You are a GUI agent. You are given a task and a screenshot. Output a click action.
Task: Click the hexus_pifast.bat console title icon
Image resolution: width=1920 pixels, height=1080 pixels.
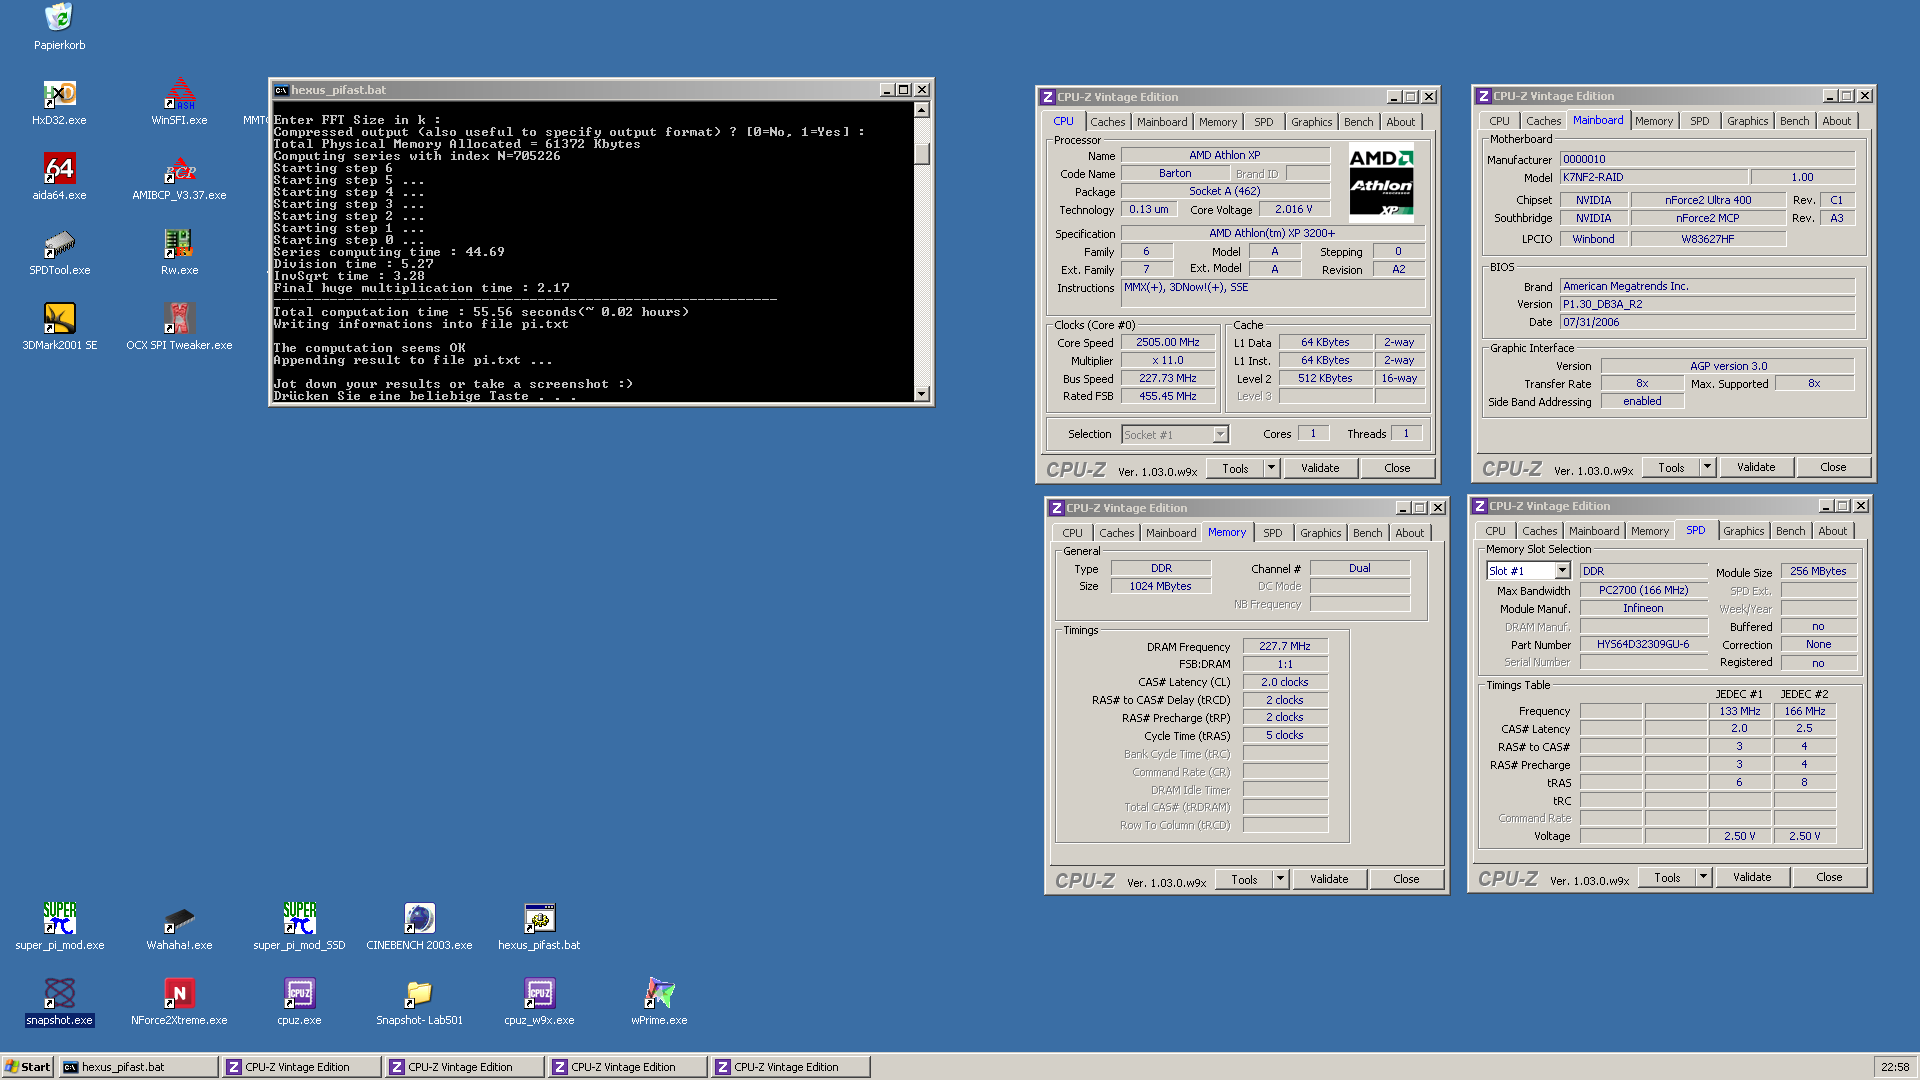tap(281, 90)
